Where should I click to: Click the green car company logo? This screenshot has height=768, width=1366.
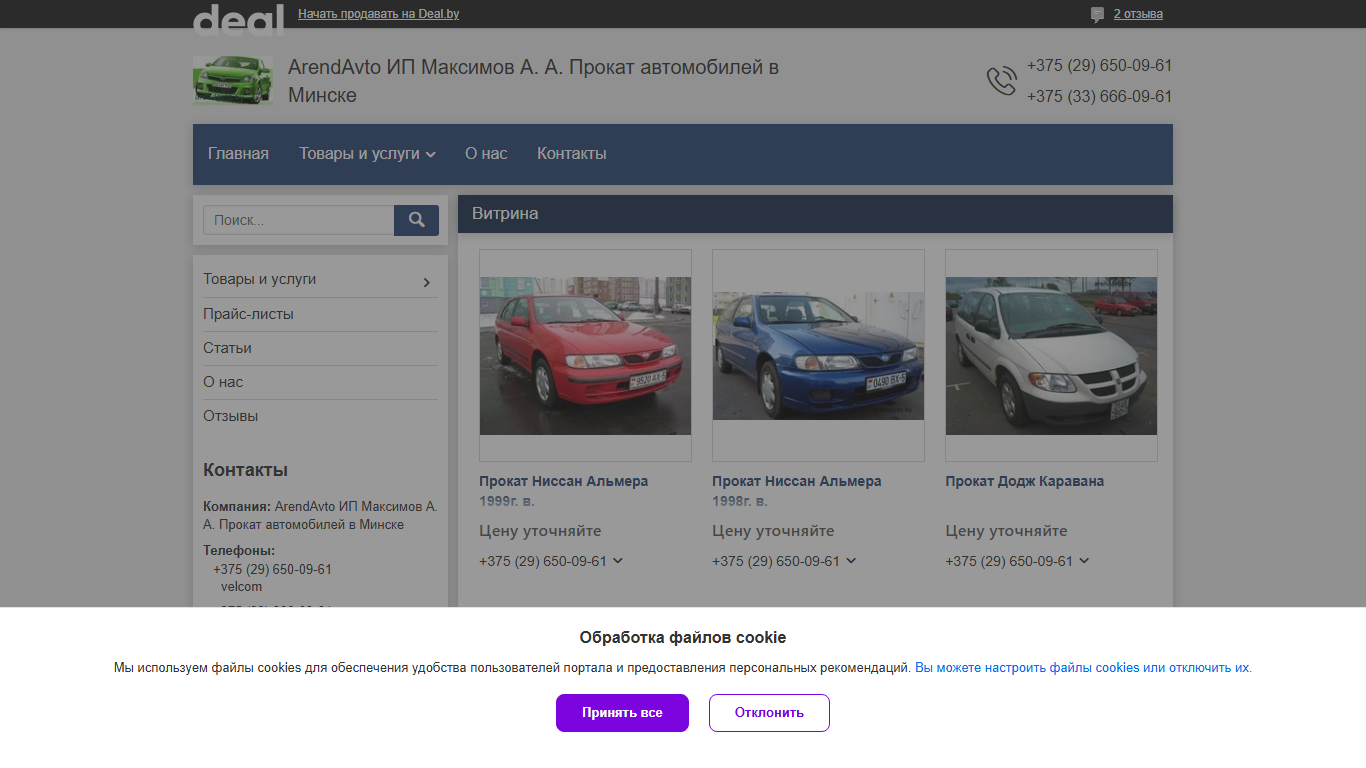point(233,81)
